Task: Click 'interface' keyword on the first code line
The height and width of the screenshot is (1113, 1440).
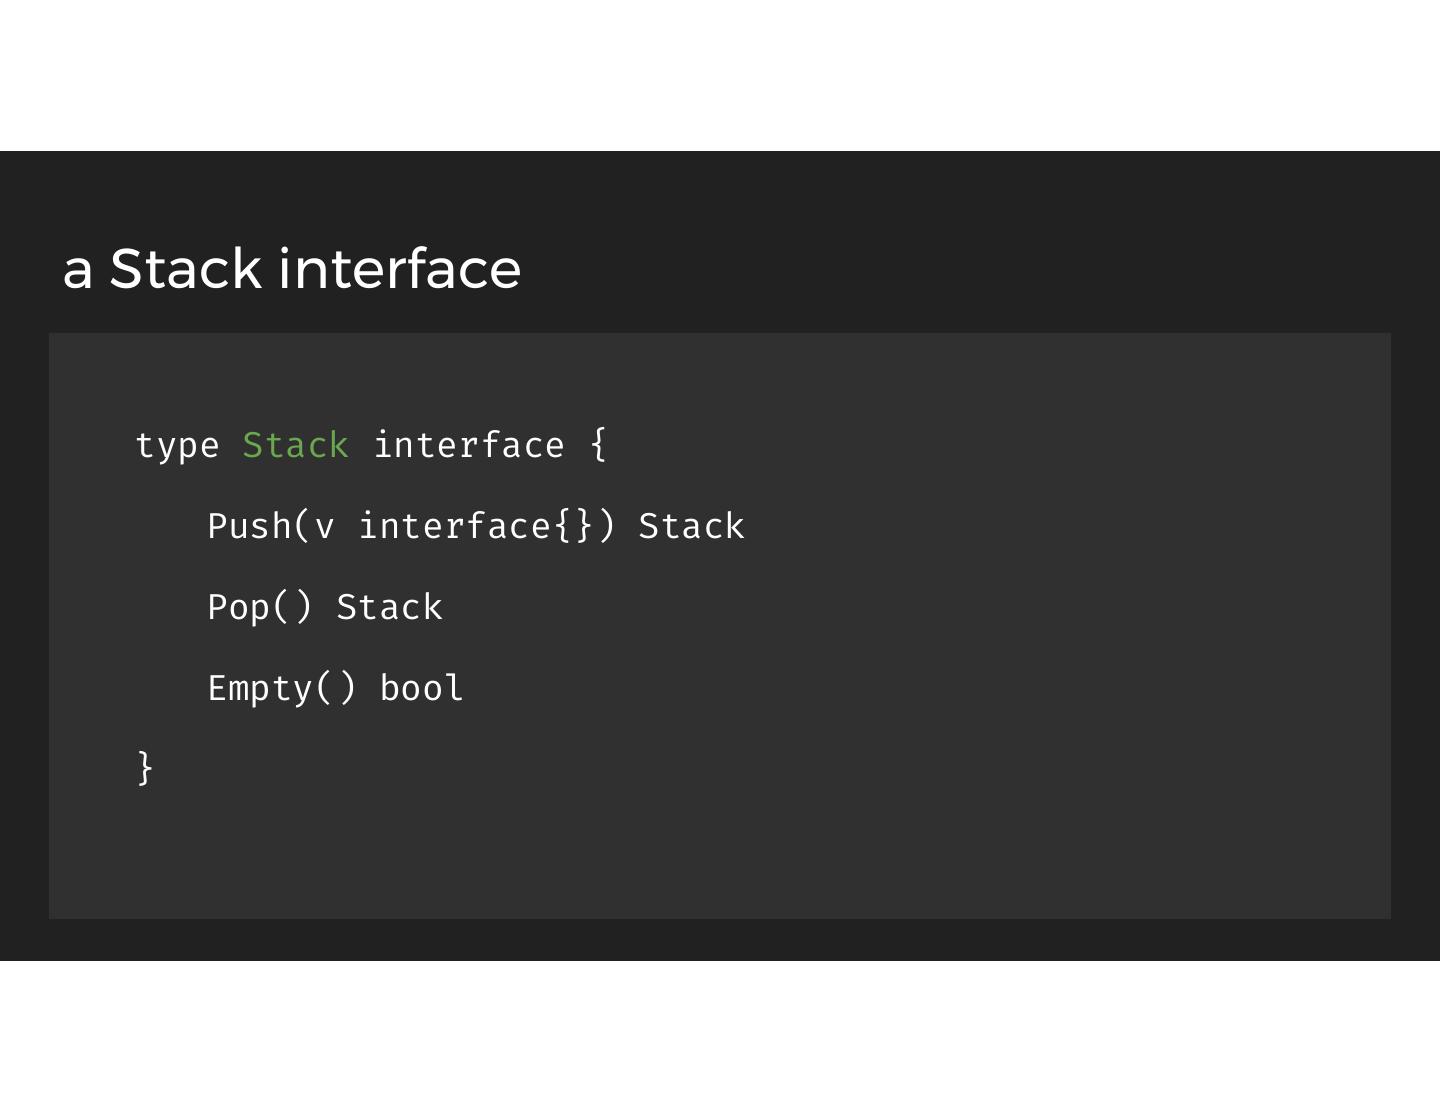Action: click(x=468, y=445)
